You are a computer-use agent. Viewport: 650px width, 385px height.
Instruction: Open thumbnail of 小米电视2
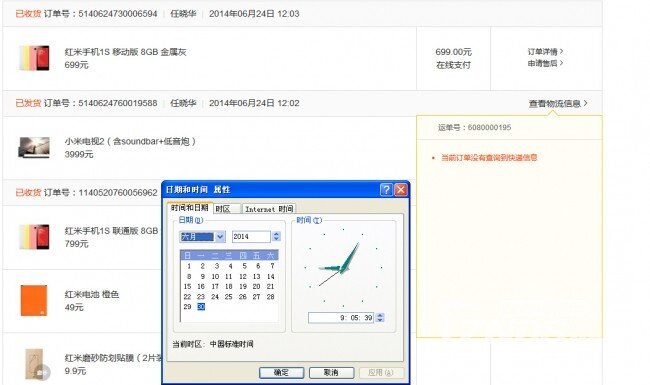[34, 148]
